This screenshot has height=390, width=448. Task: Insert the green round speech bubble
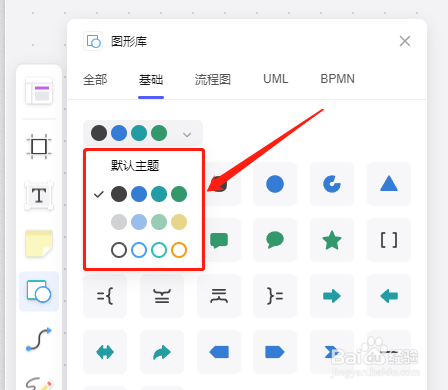click(x=275, y=240)
